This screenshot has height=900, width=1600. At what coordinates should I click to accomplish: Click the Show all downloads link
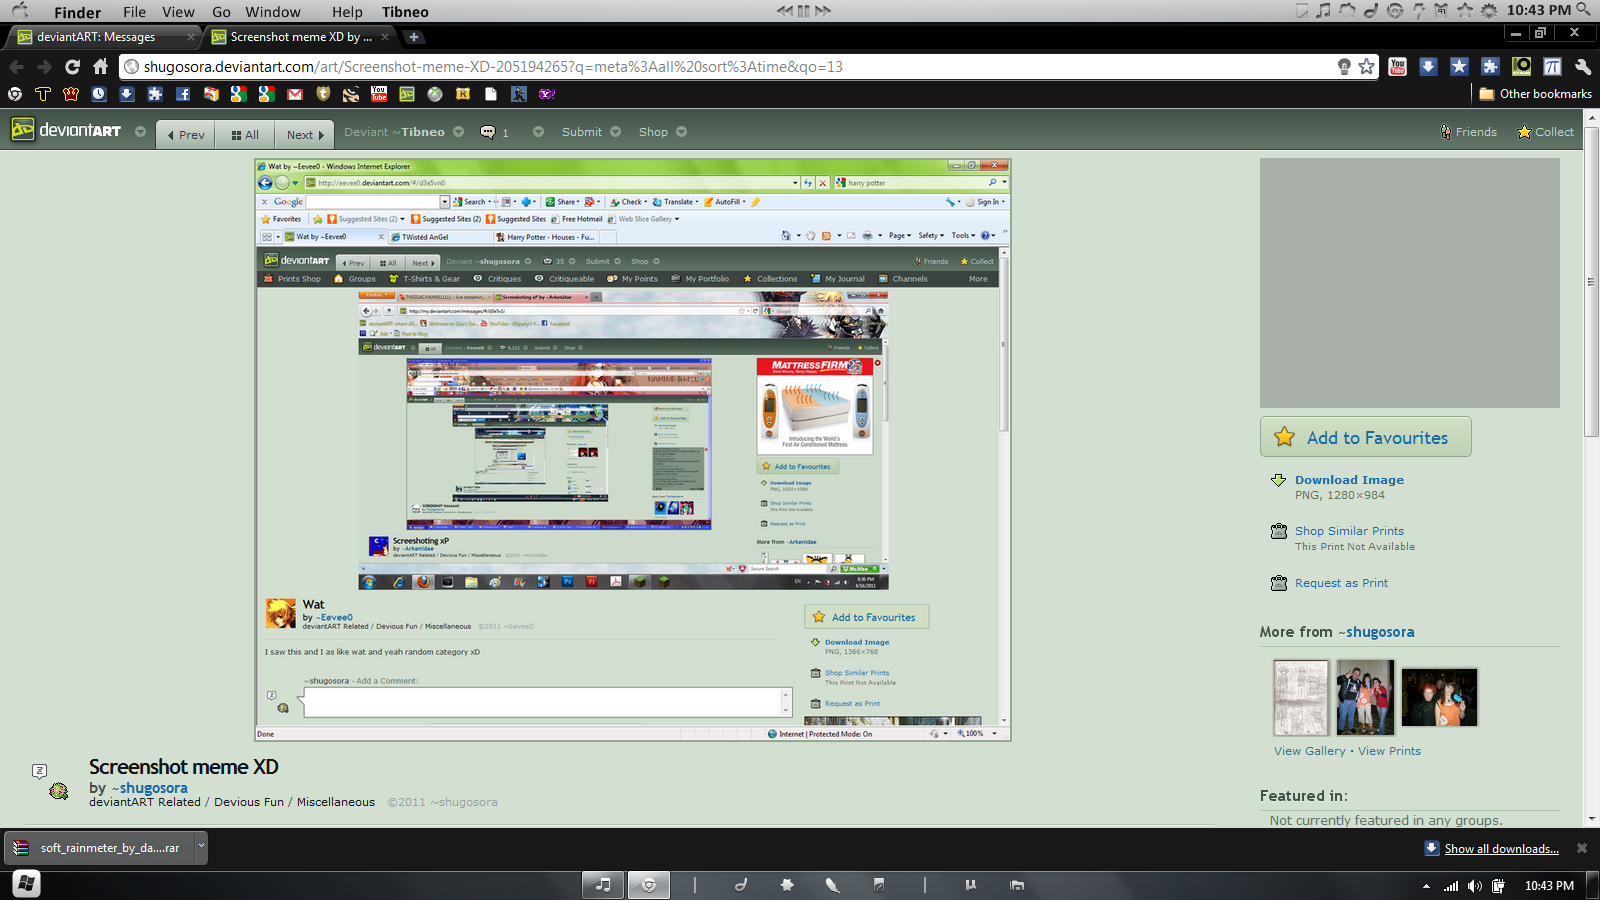point(1501,849)
